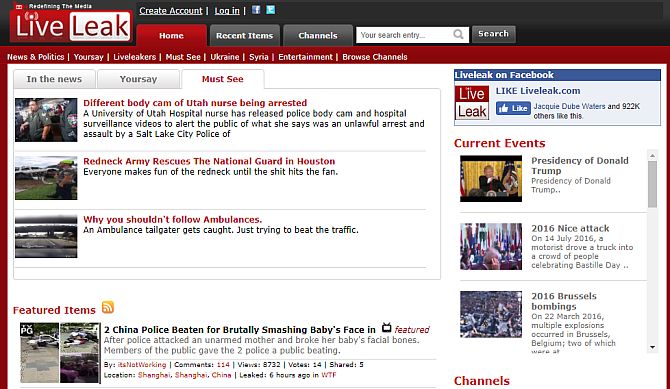670x389 pixels.
Task: Open Browse Channels link
Action: click(375, 57)
